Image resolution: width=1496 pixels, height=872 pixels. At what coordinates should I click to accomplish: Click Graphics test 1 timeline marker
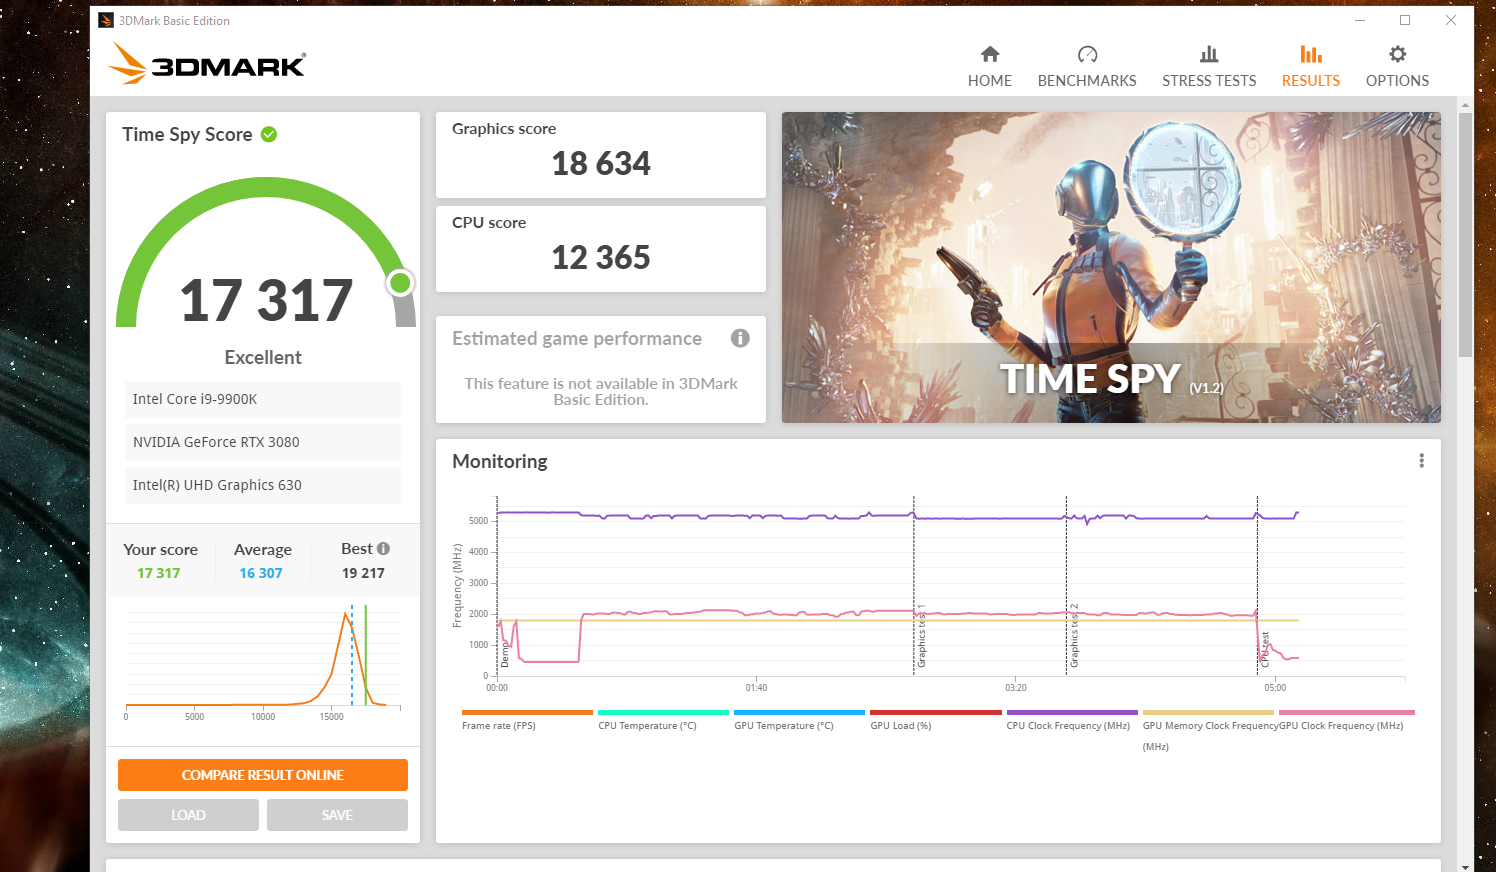pos(921,636)
